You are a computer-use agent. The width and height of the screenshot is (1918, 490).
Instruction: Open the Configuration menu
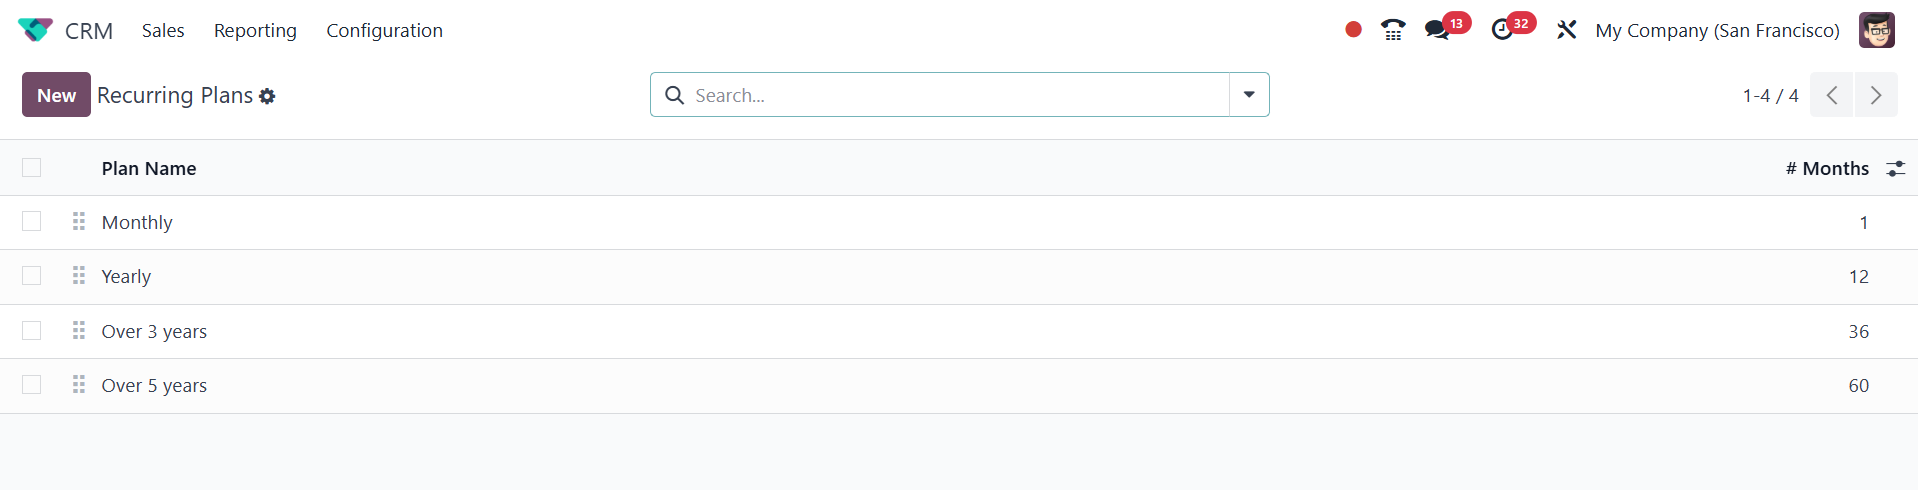coord(384,30)
